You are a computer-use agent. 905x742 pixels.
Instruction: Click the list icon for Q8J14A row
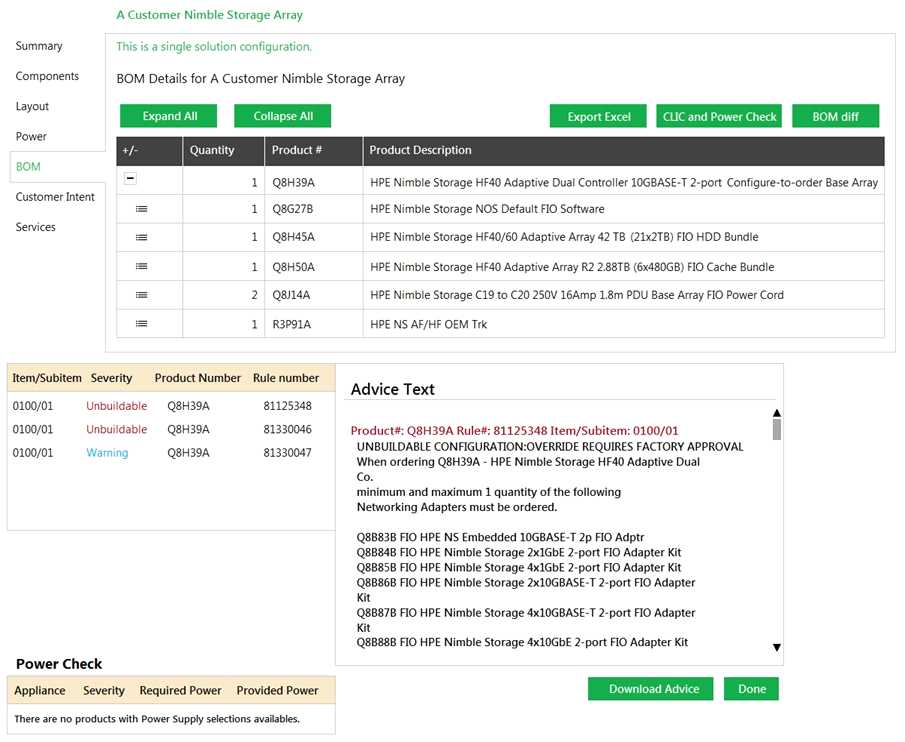[x=141, y=295]
